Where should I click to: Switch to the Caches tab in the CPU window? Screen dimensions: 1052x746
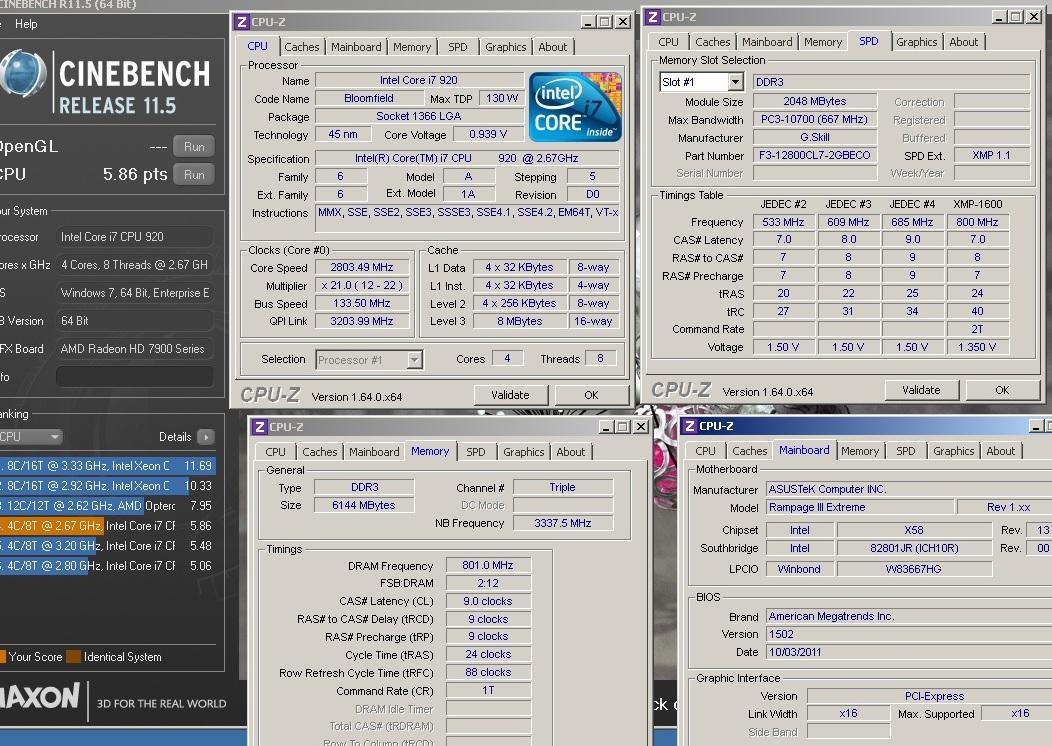click(x=301, y=47)
